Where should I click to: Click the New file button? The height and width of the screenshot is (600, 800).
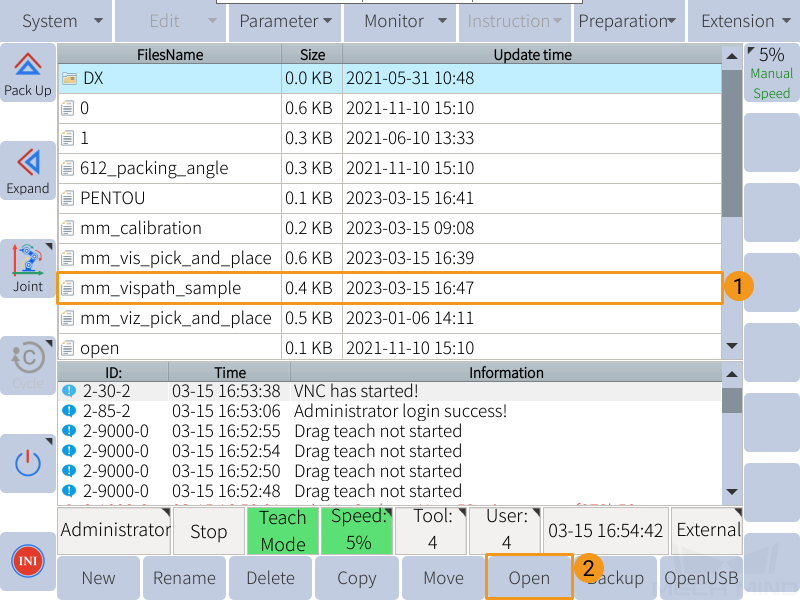click(x=98, y=578)
